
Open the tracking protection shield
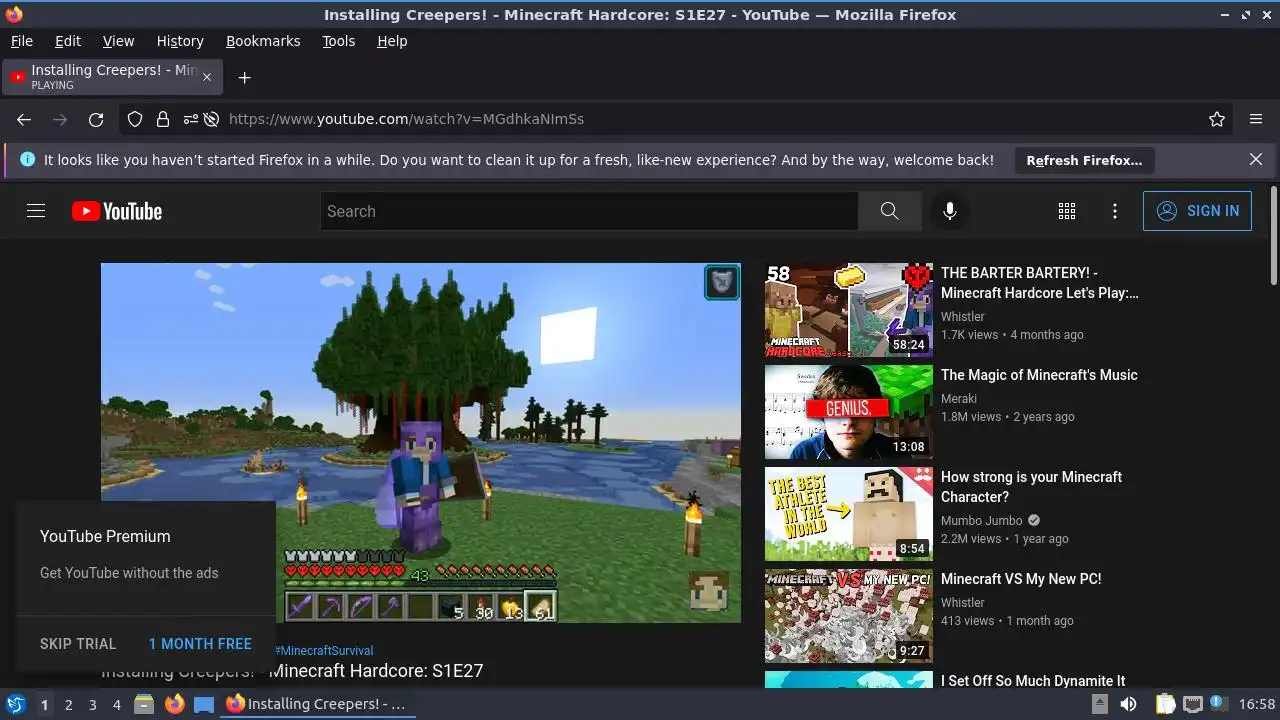point(135,119)
